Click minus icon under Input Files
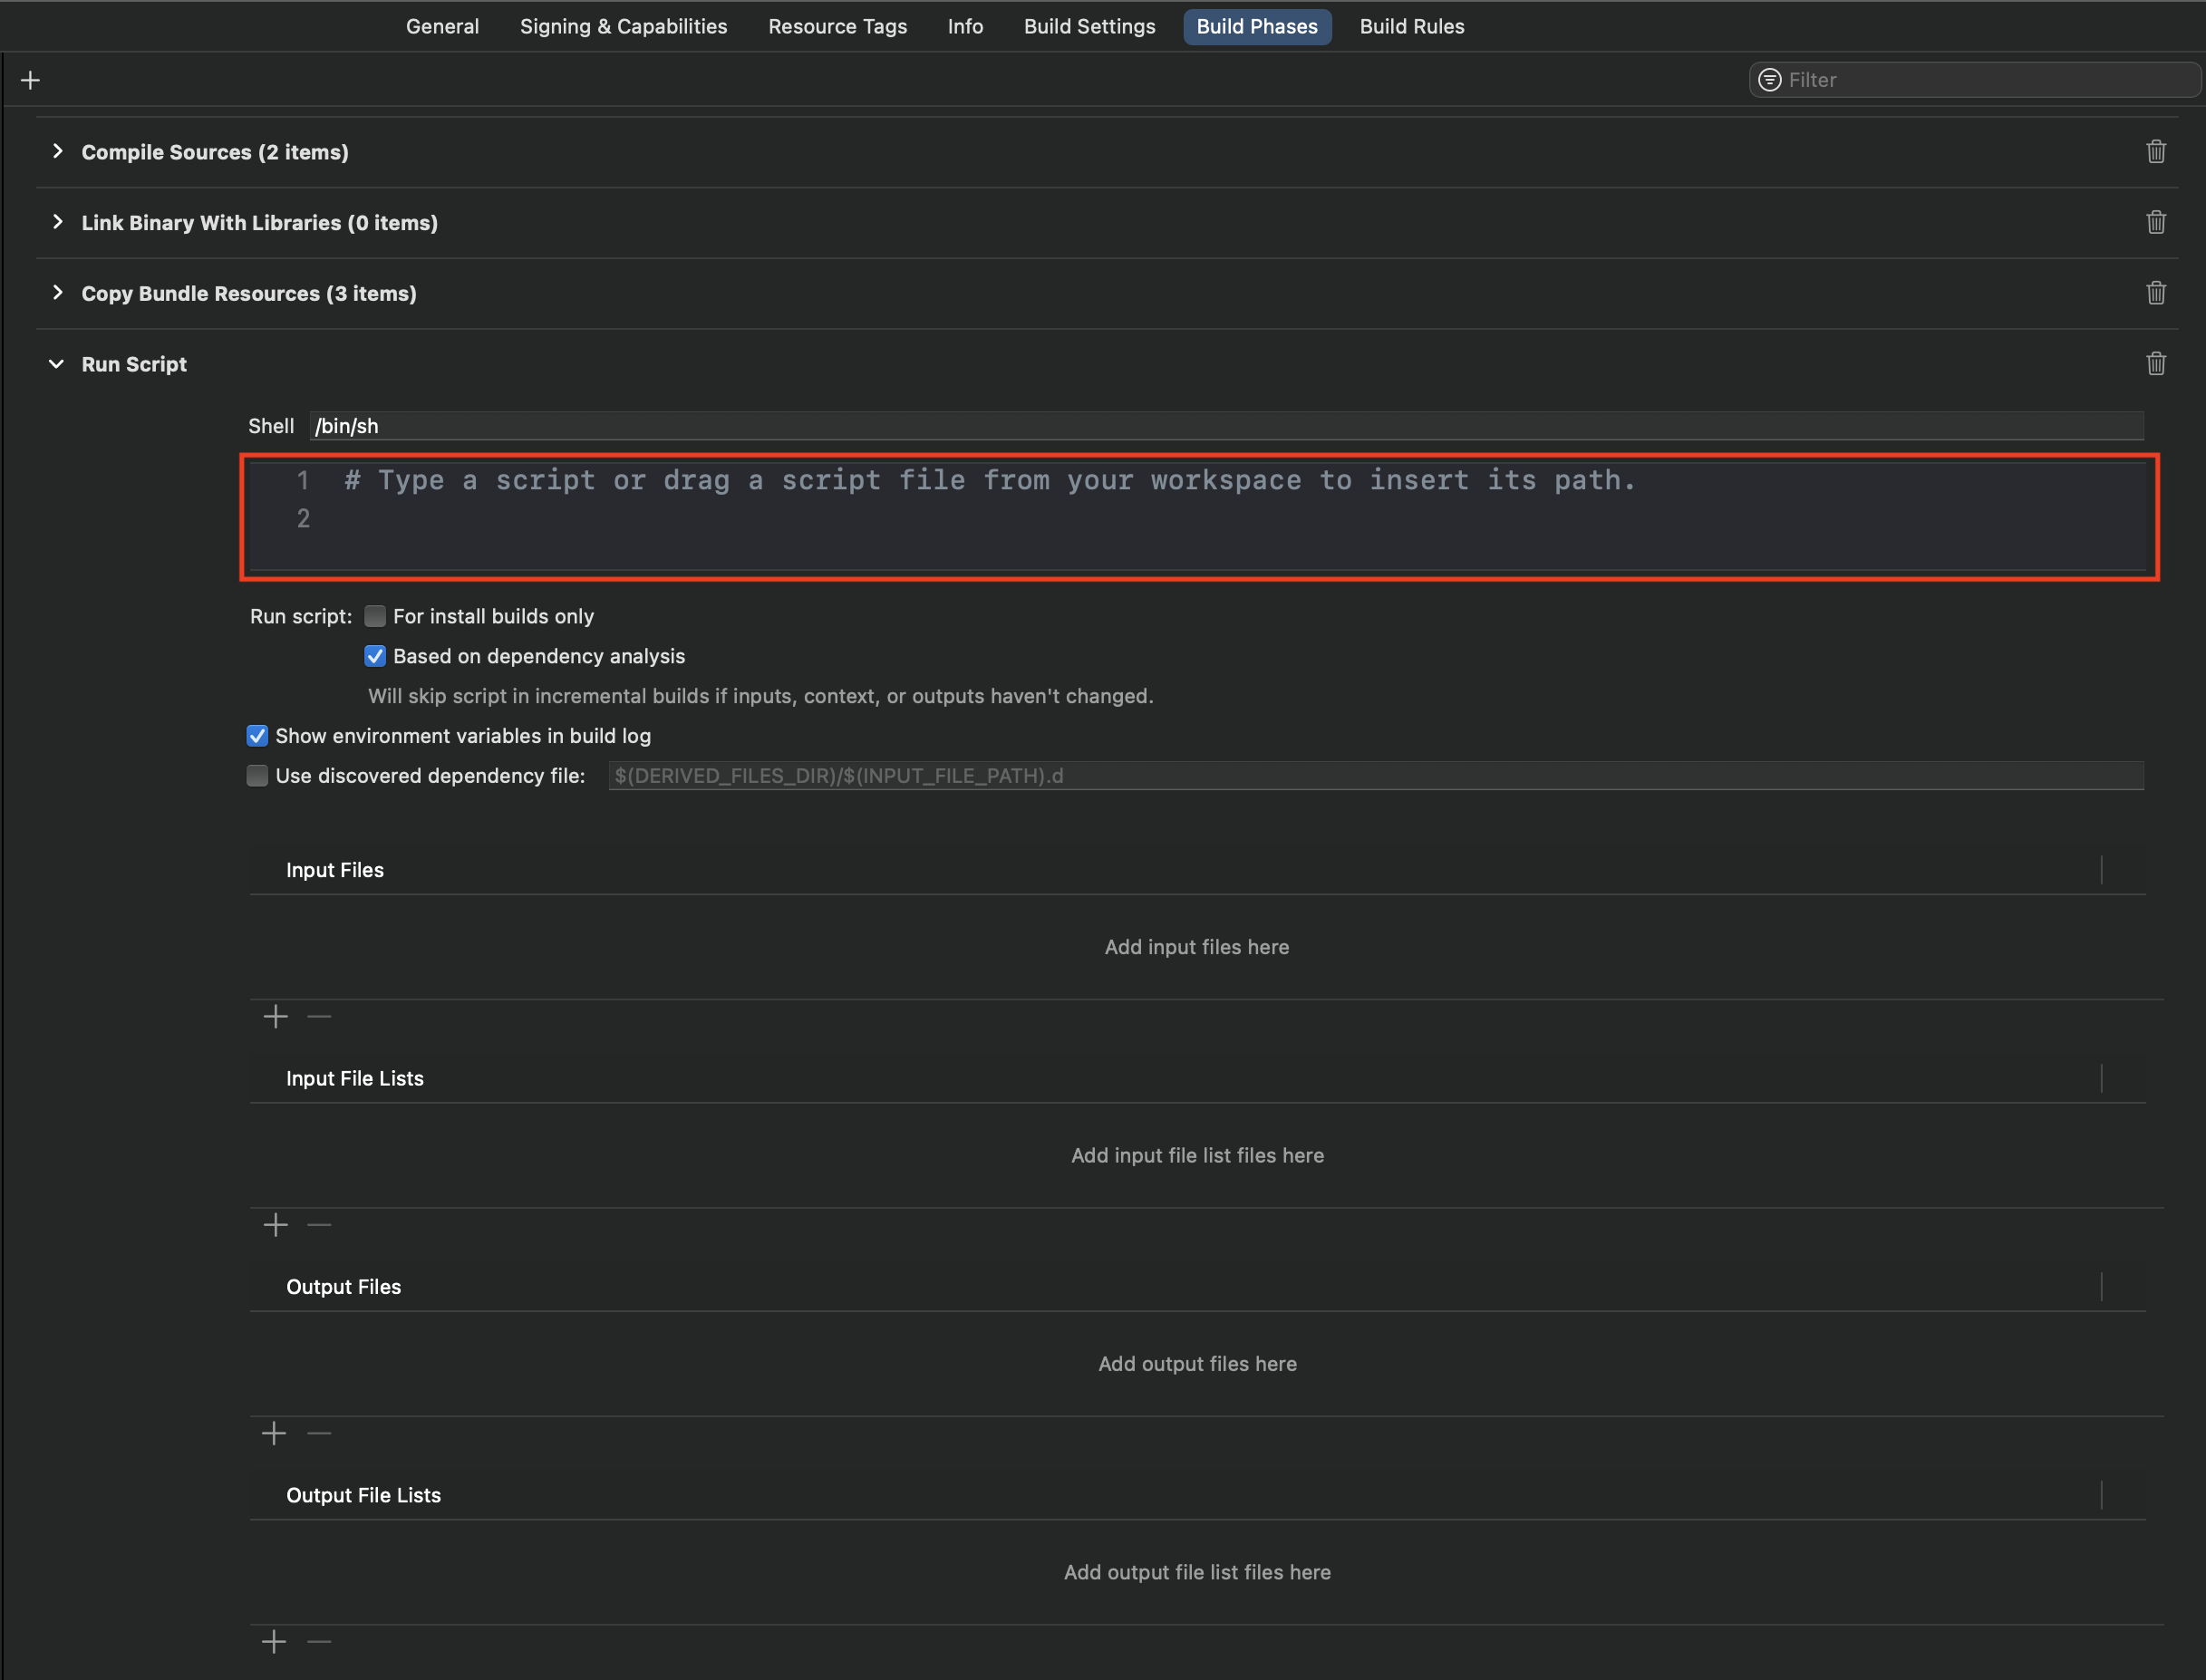 (x=319, y=1017)
